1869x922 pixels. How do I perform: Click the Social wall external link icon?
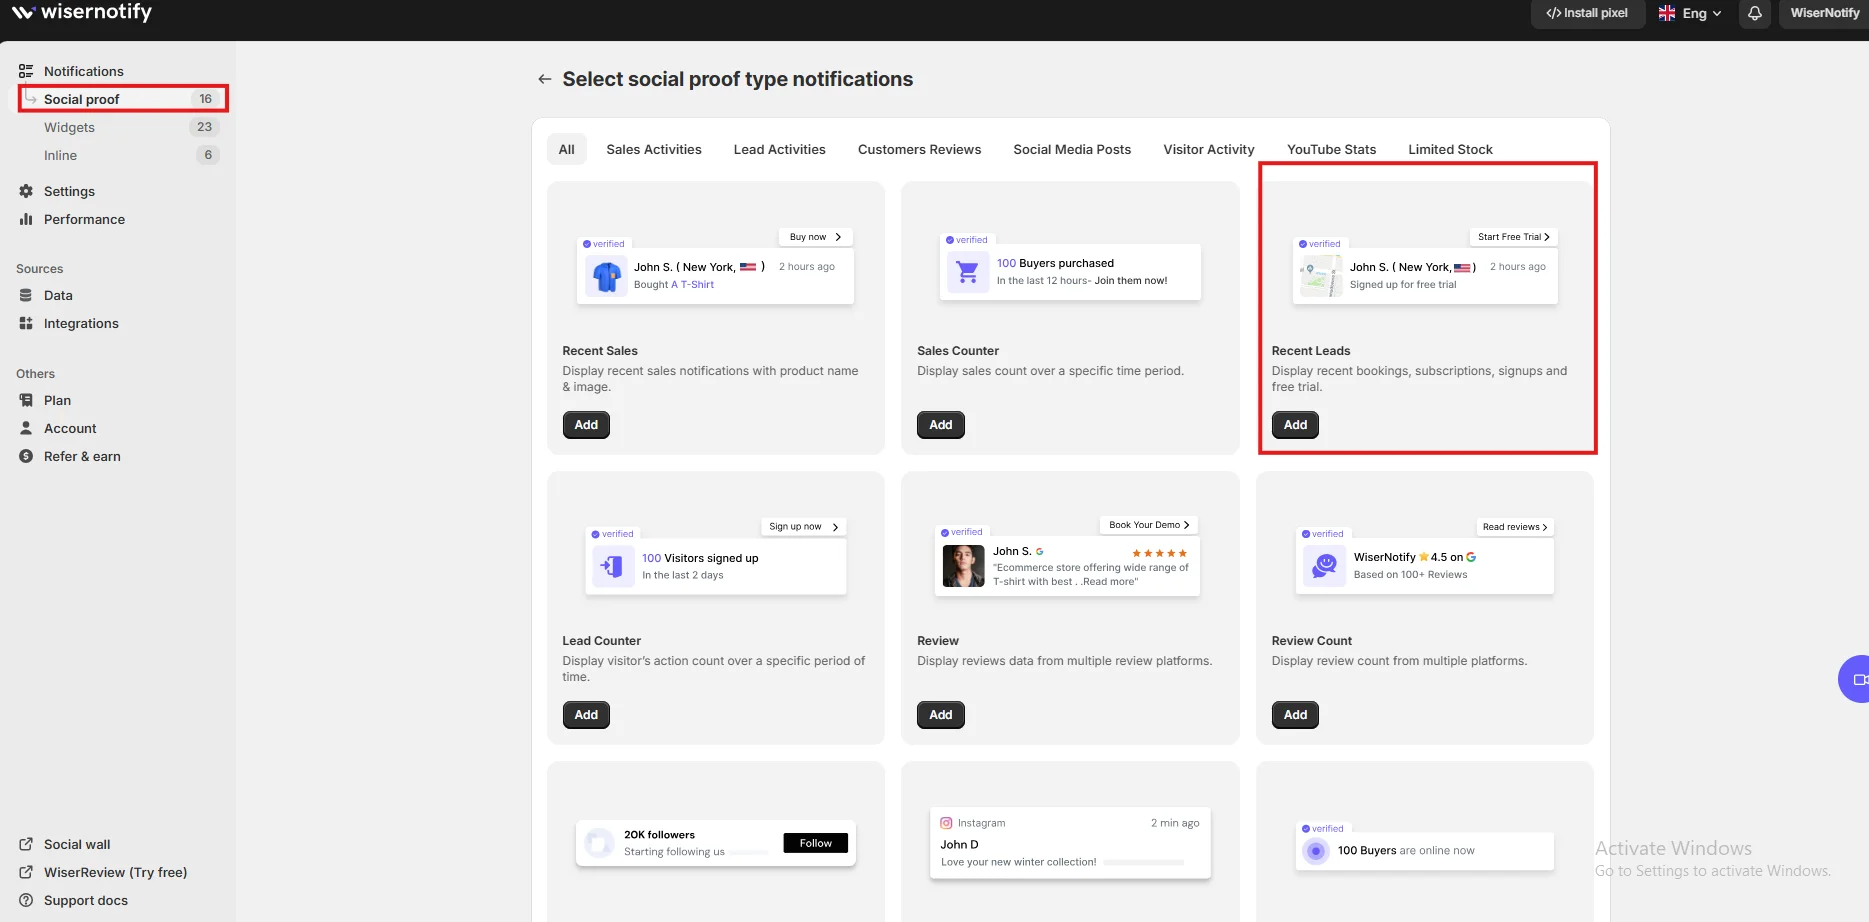click(26, 844)
